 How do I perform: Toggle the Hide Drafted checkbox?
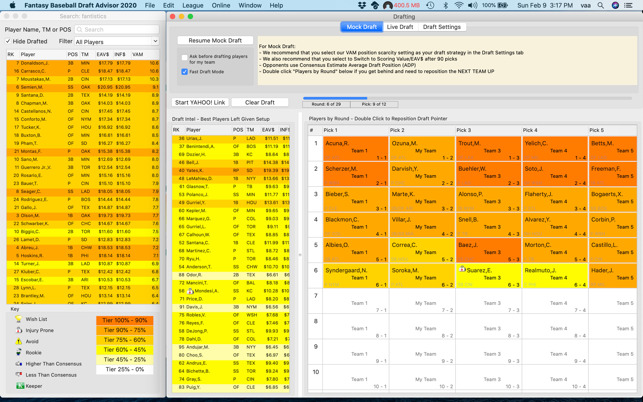8,41
